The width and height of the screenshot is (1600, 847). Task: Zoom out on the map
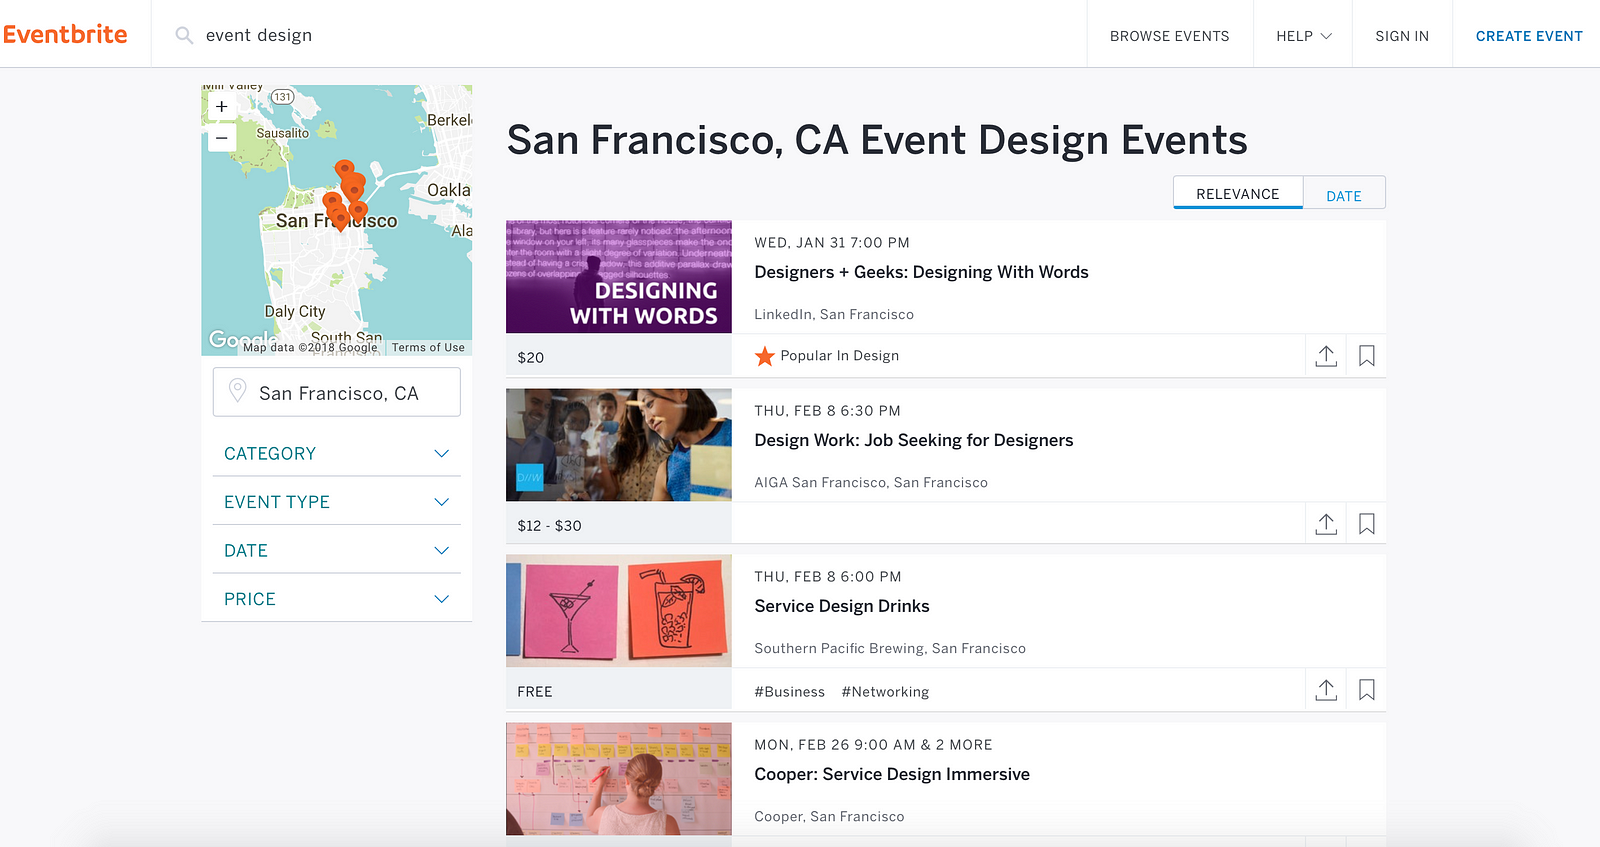222,137
